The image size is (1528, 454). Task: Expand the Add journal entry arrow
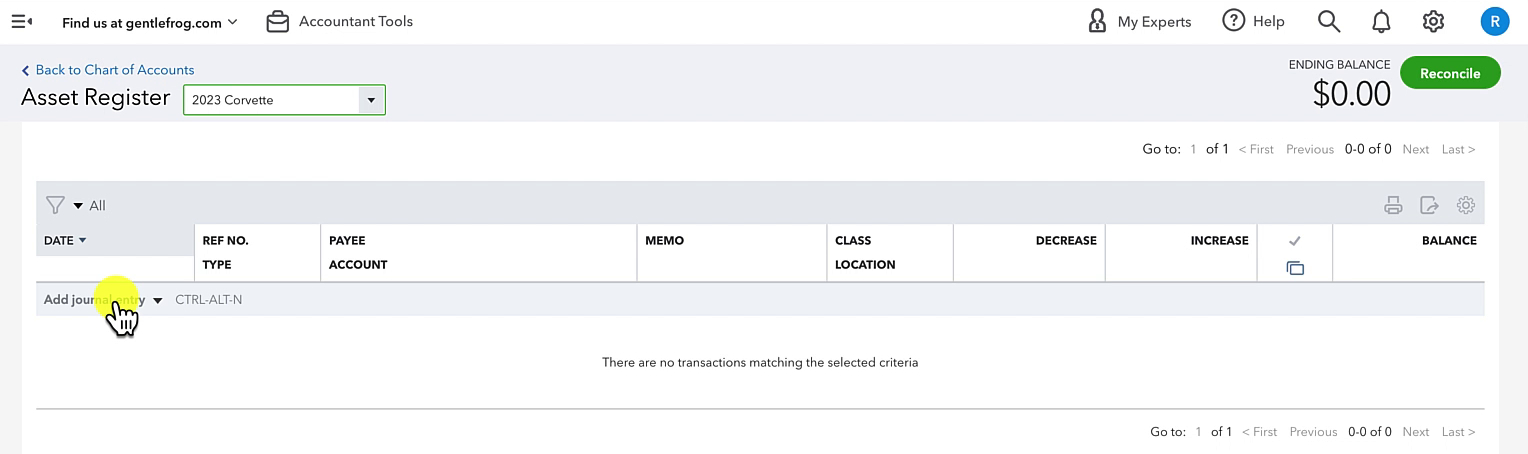point(158,300)
